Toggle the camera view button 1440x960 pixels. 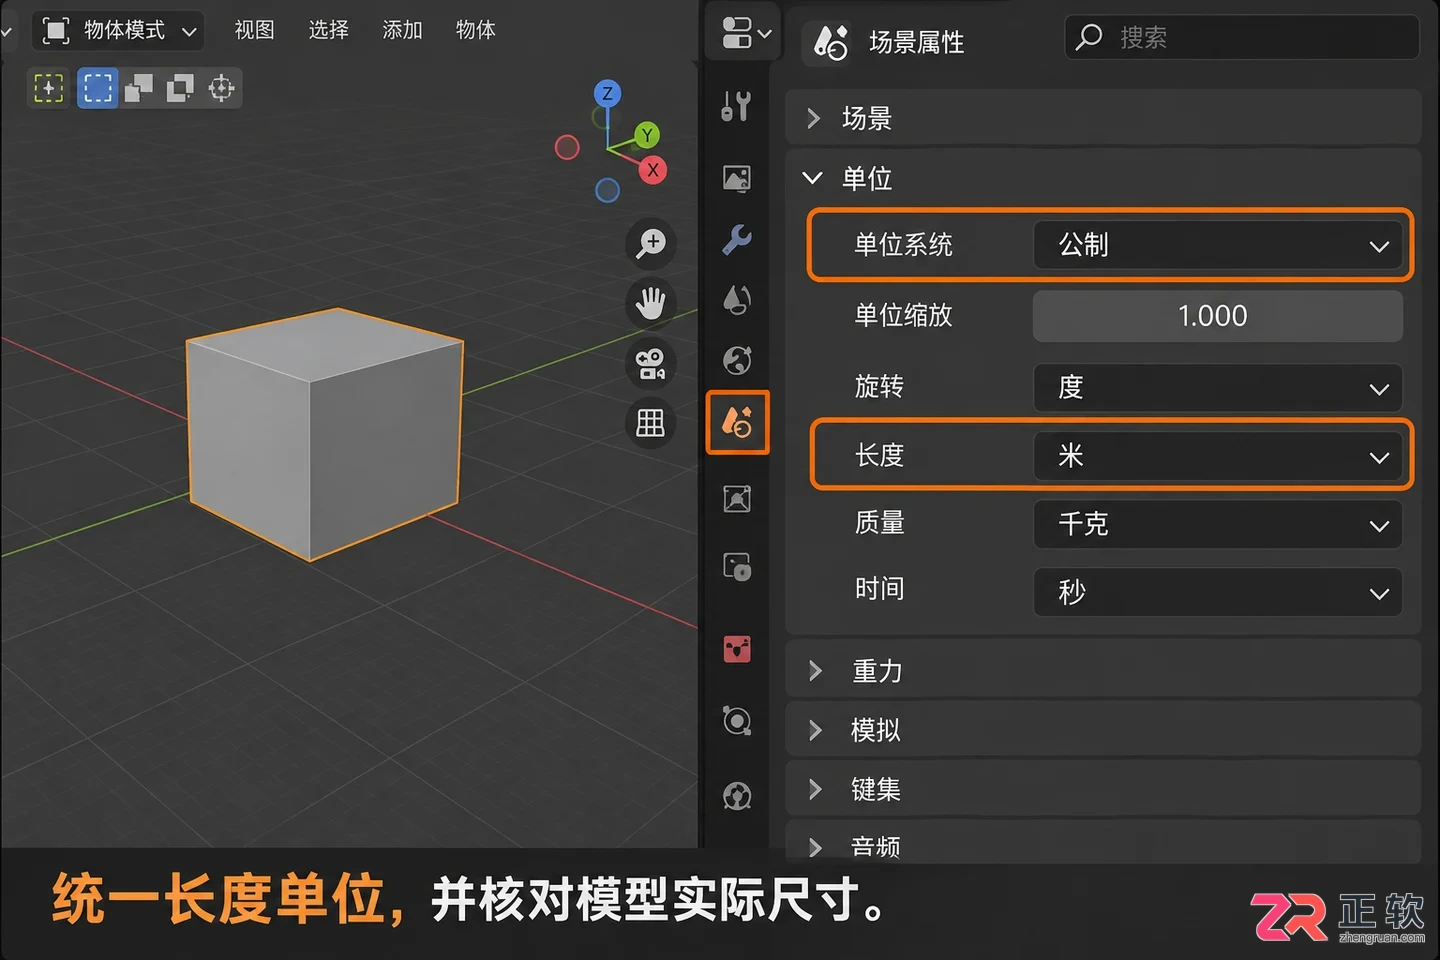(x=651, y=363)
